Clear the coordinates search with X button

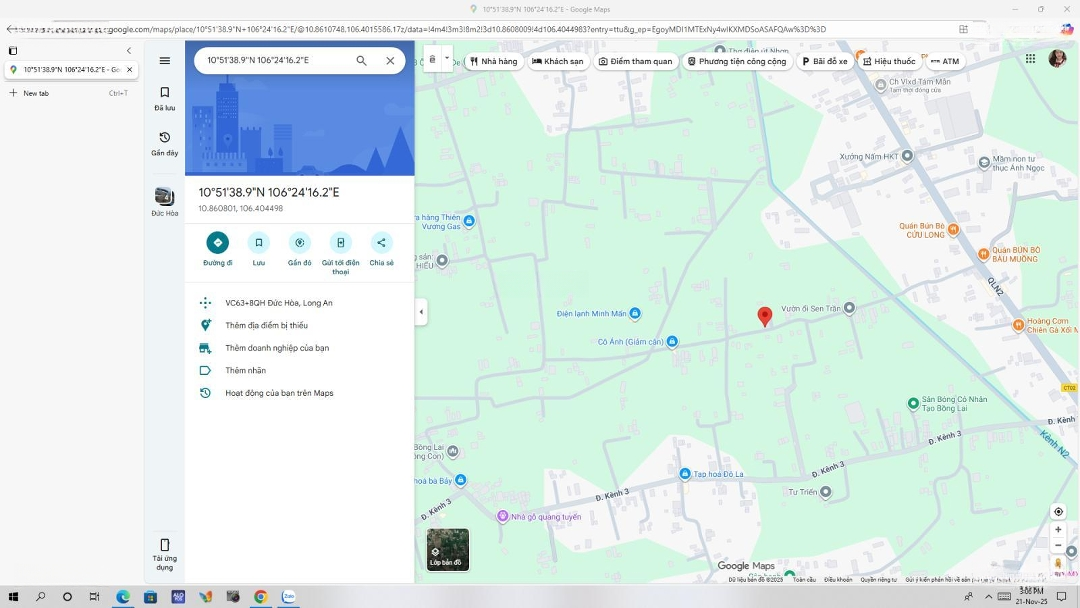point(390,61)
